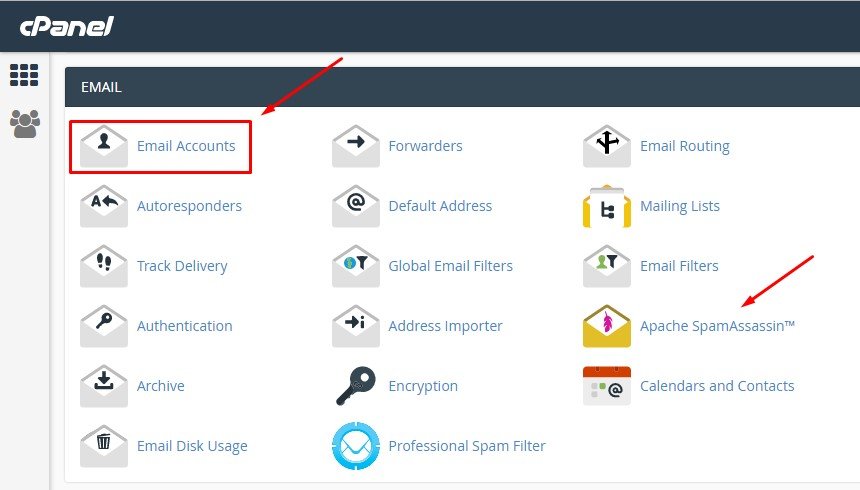Image resolution: width=860 pixels, height=490 pixels.
Task: Click the Email Accounts envelope icon
Action: point(104,146)
